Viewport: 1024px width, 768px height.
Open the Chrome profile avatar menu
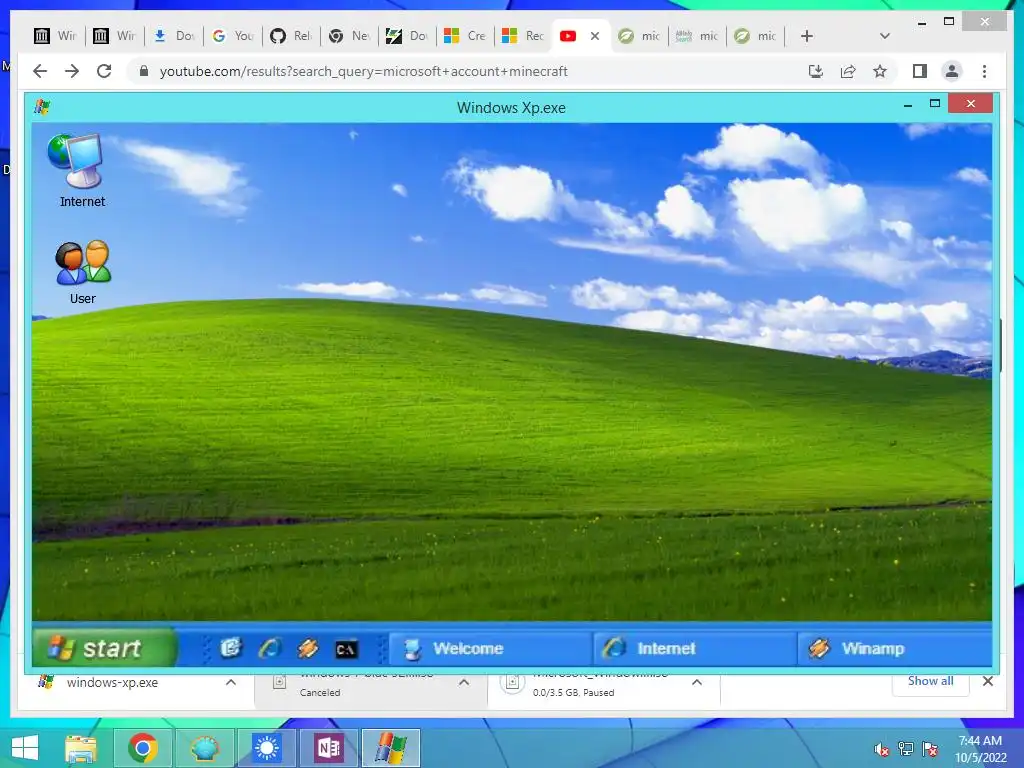point(952,71)
